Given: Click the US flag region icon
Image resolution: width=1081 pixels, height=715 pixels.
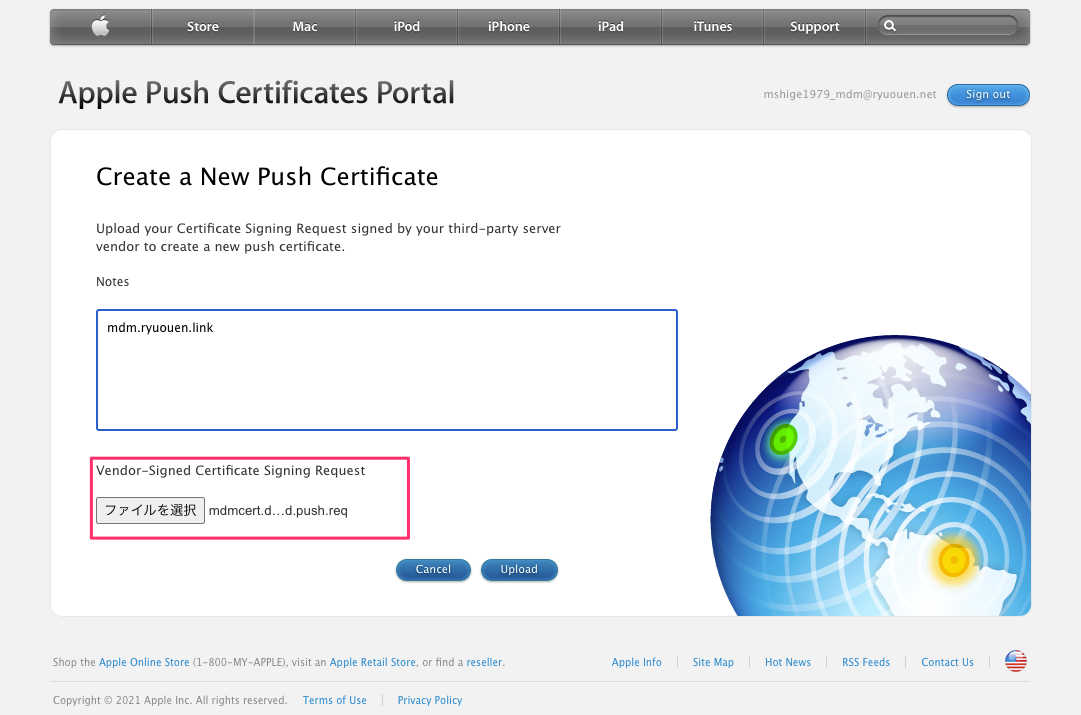Looking at the screenshot, I should (1016, 661).
